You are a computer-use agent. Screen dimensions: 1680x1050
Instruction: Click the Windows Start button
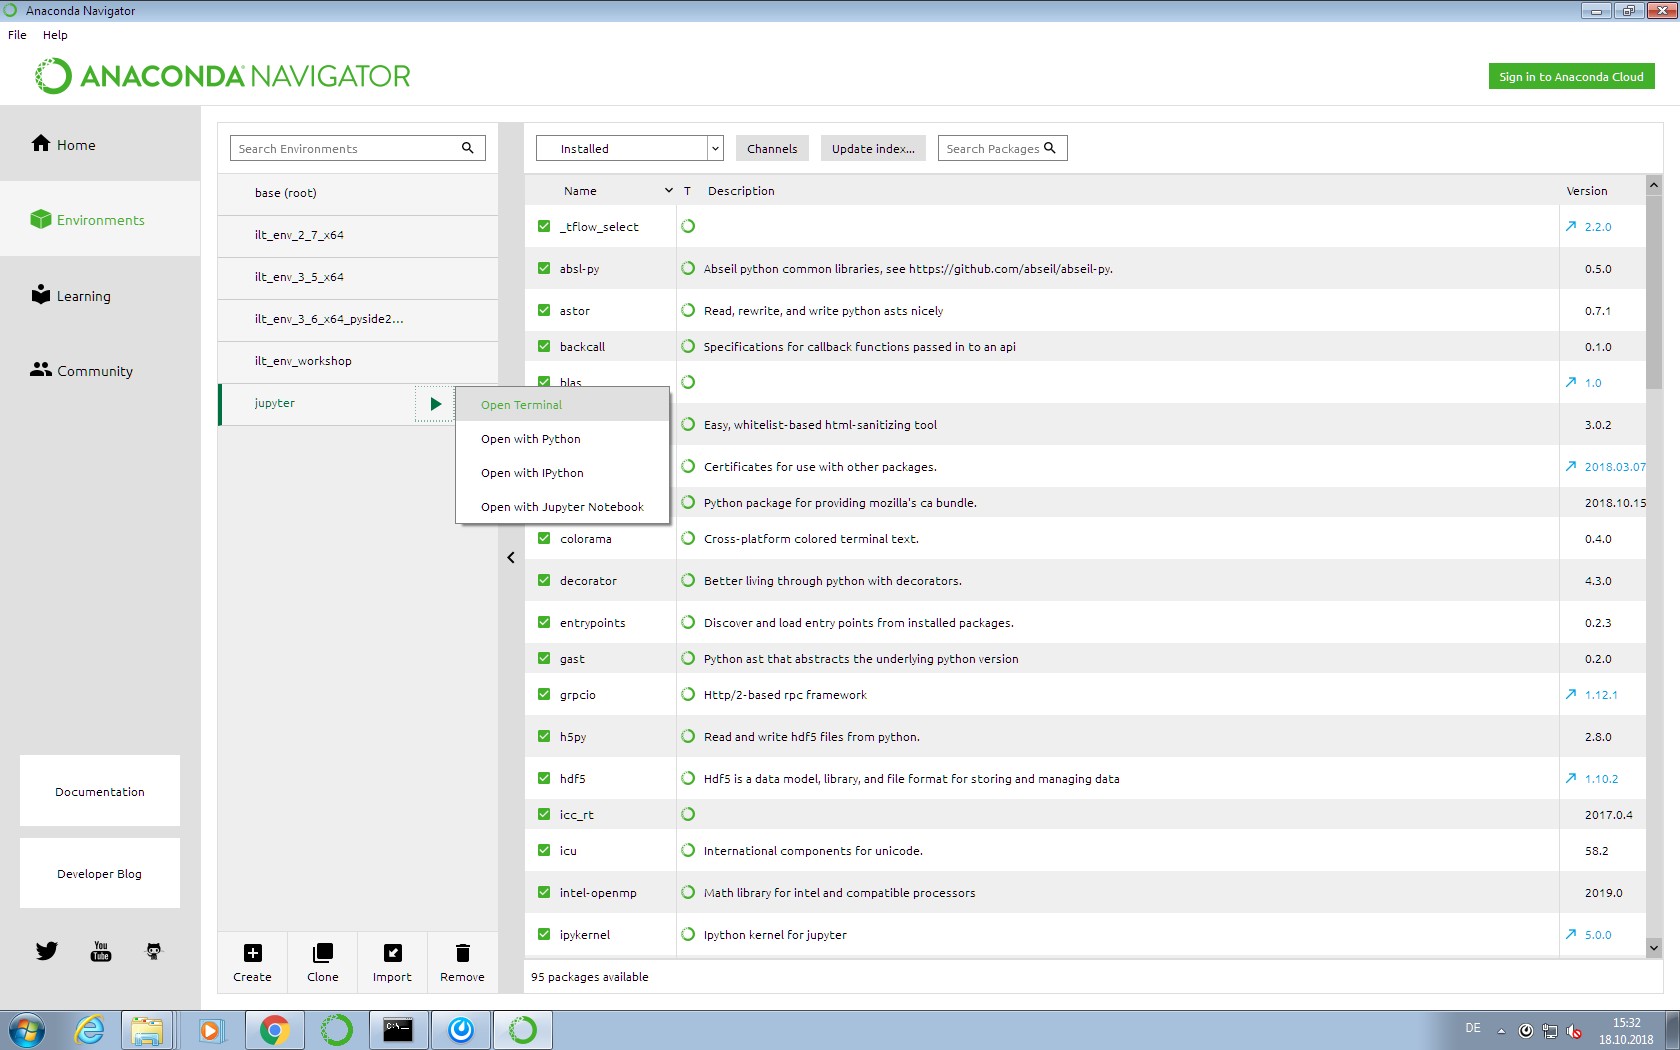coord(26,1030)
